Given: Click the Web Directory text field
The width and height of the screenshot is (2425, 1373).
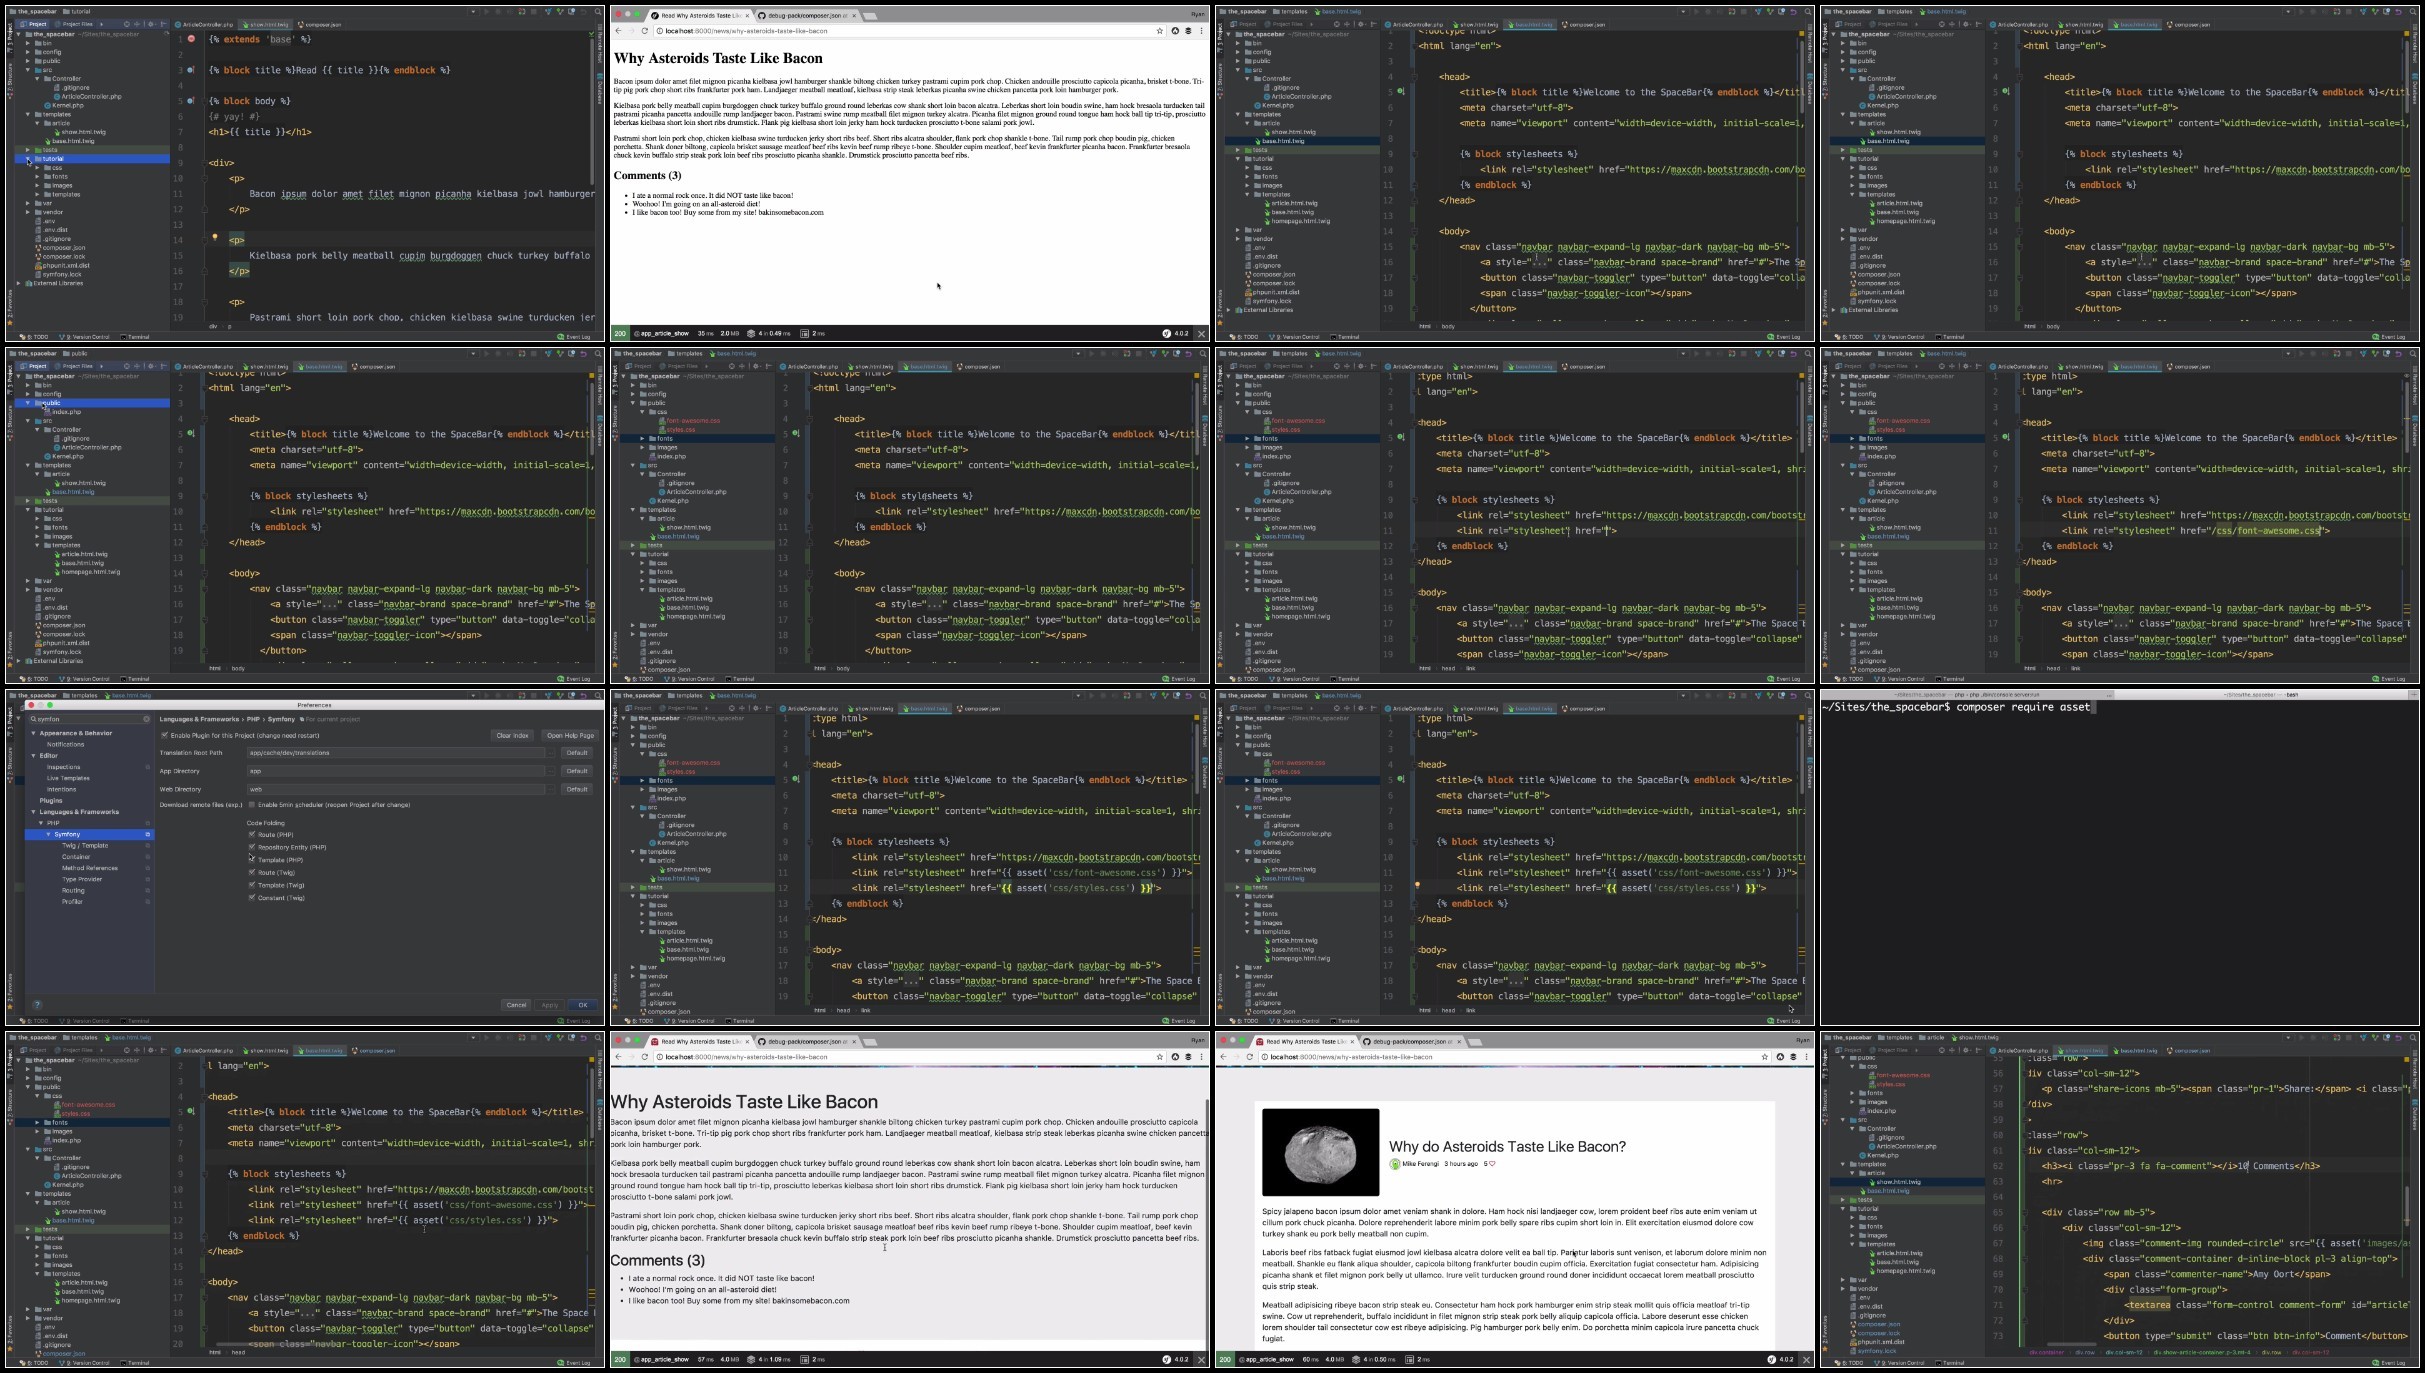Looking at the screenshot, I should pos(396,789).
